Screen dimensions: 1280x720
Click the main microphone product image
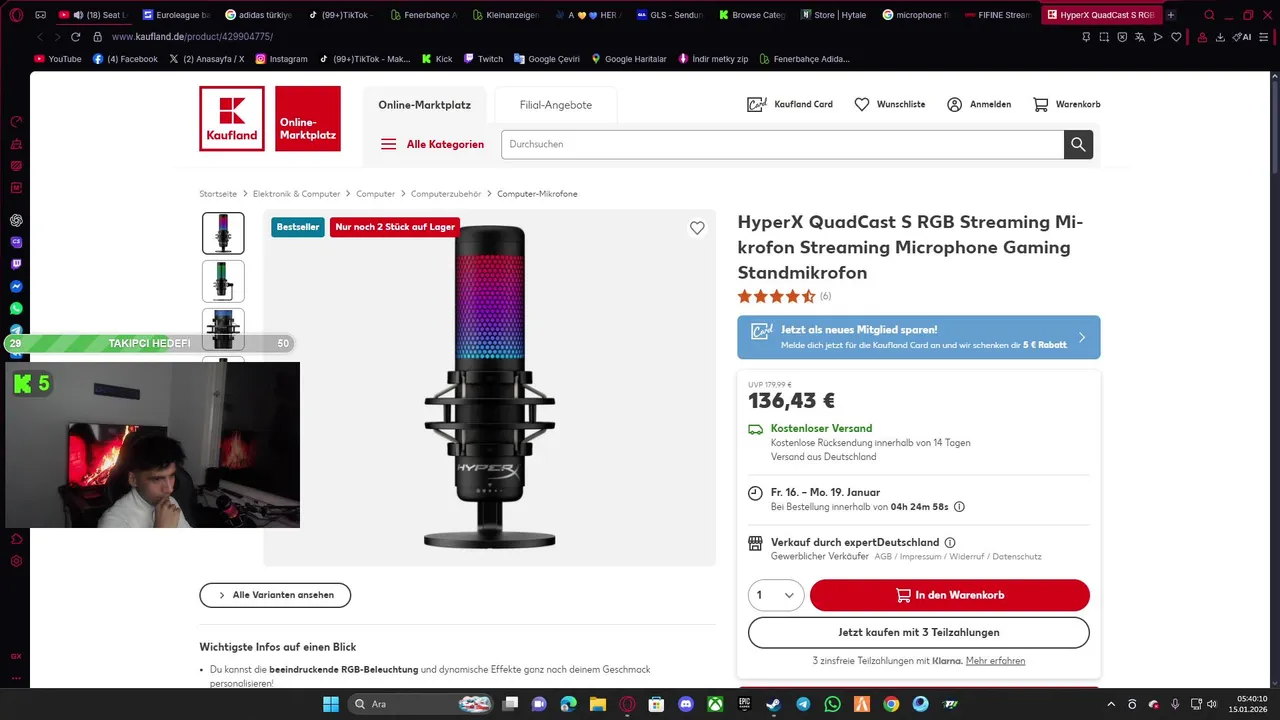coord(490,388)
